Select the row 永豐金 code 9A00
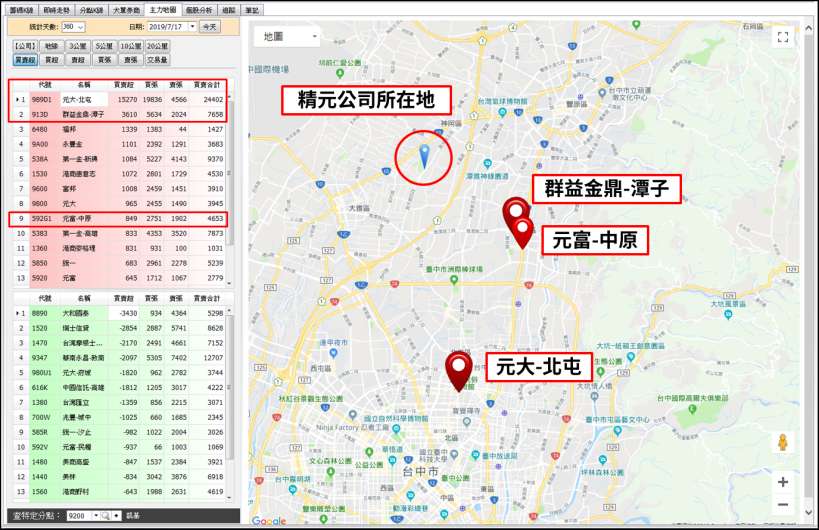819x530 pixels. tap(120, 144)
